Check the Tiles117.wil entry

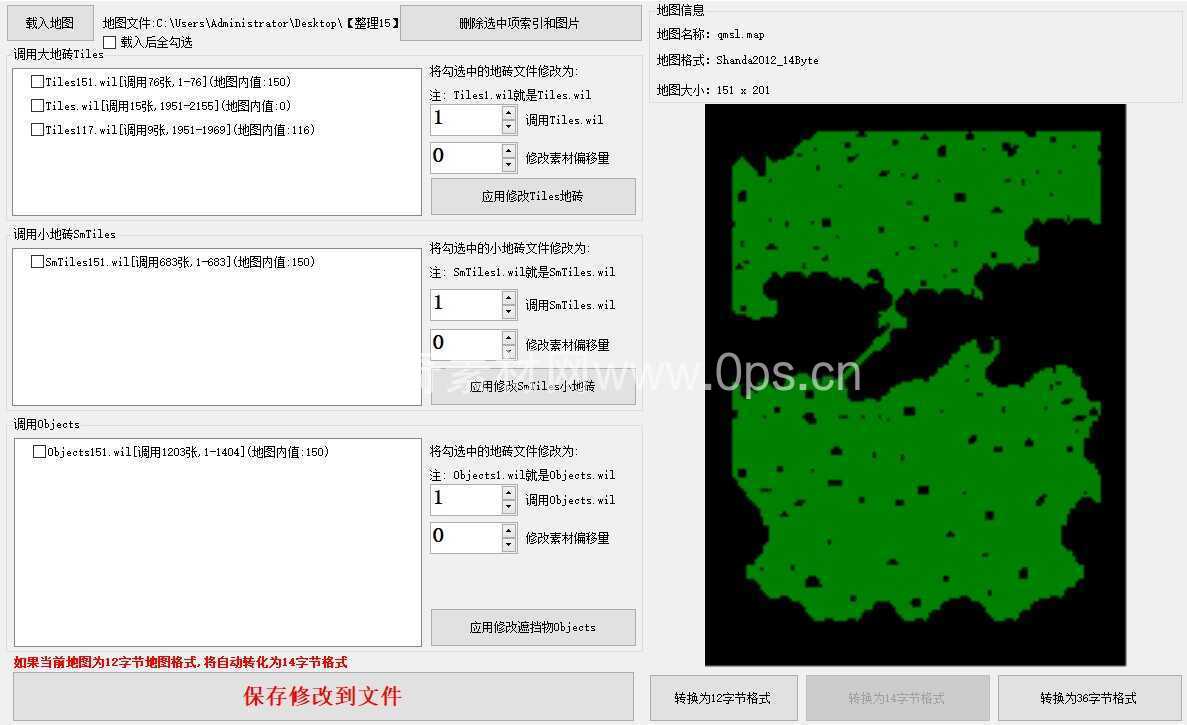tap(37, 129)
